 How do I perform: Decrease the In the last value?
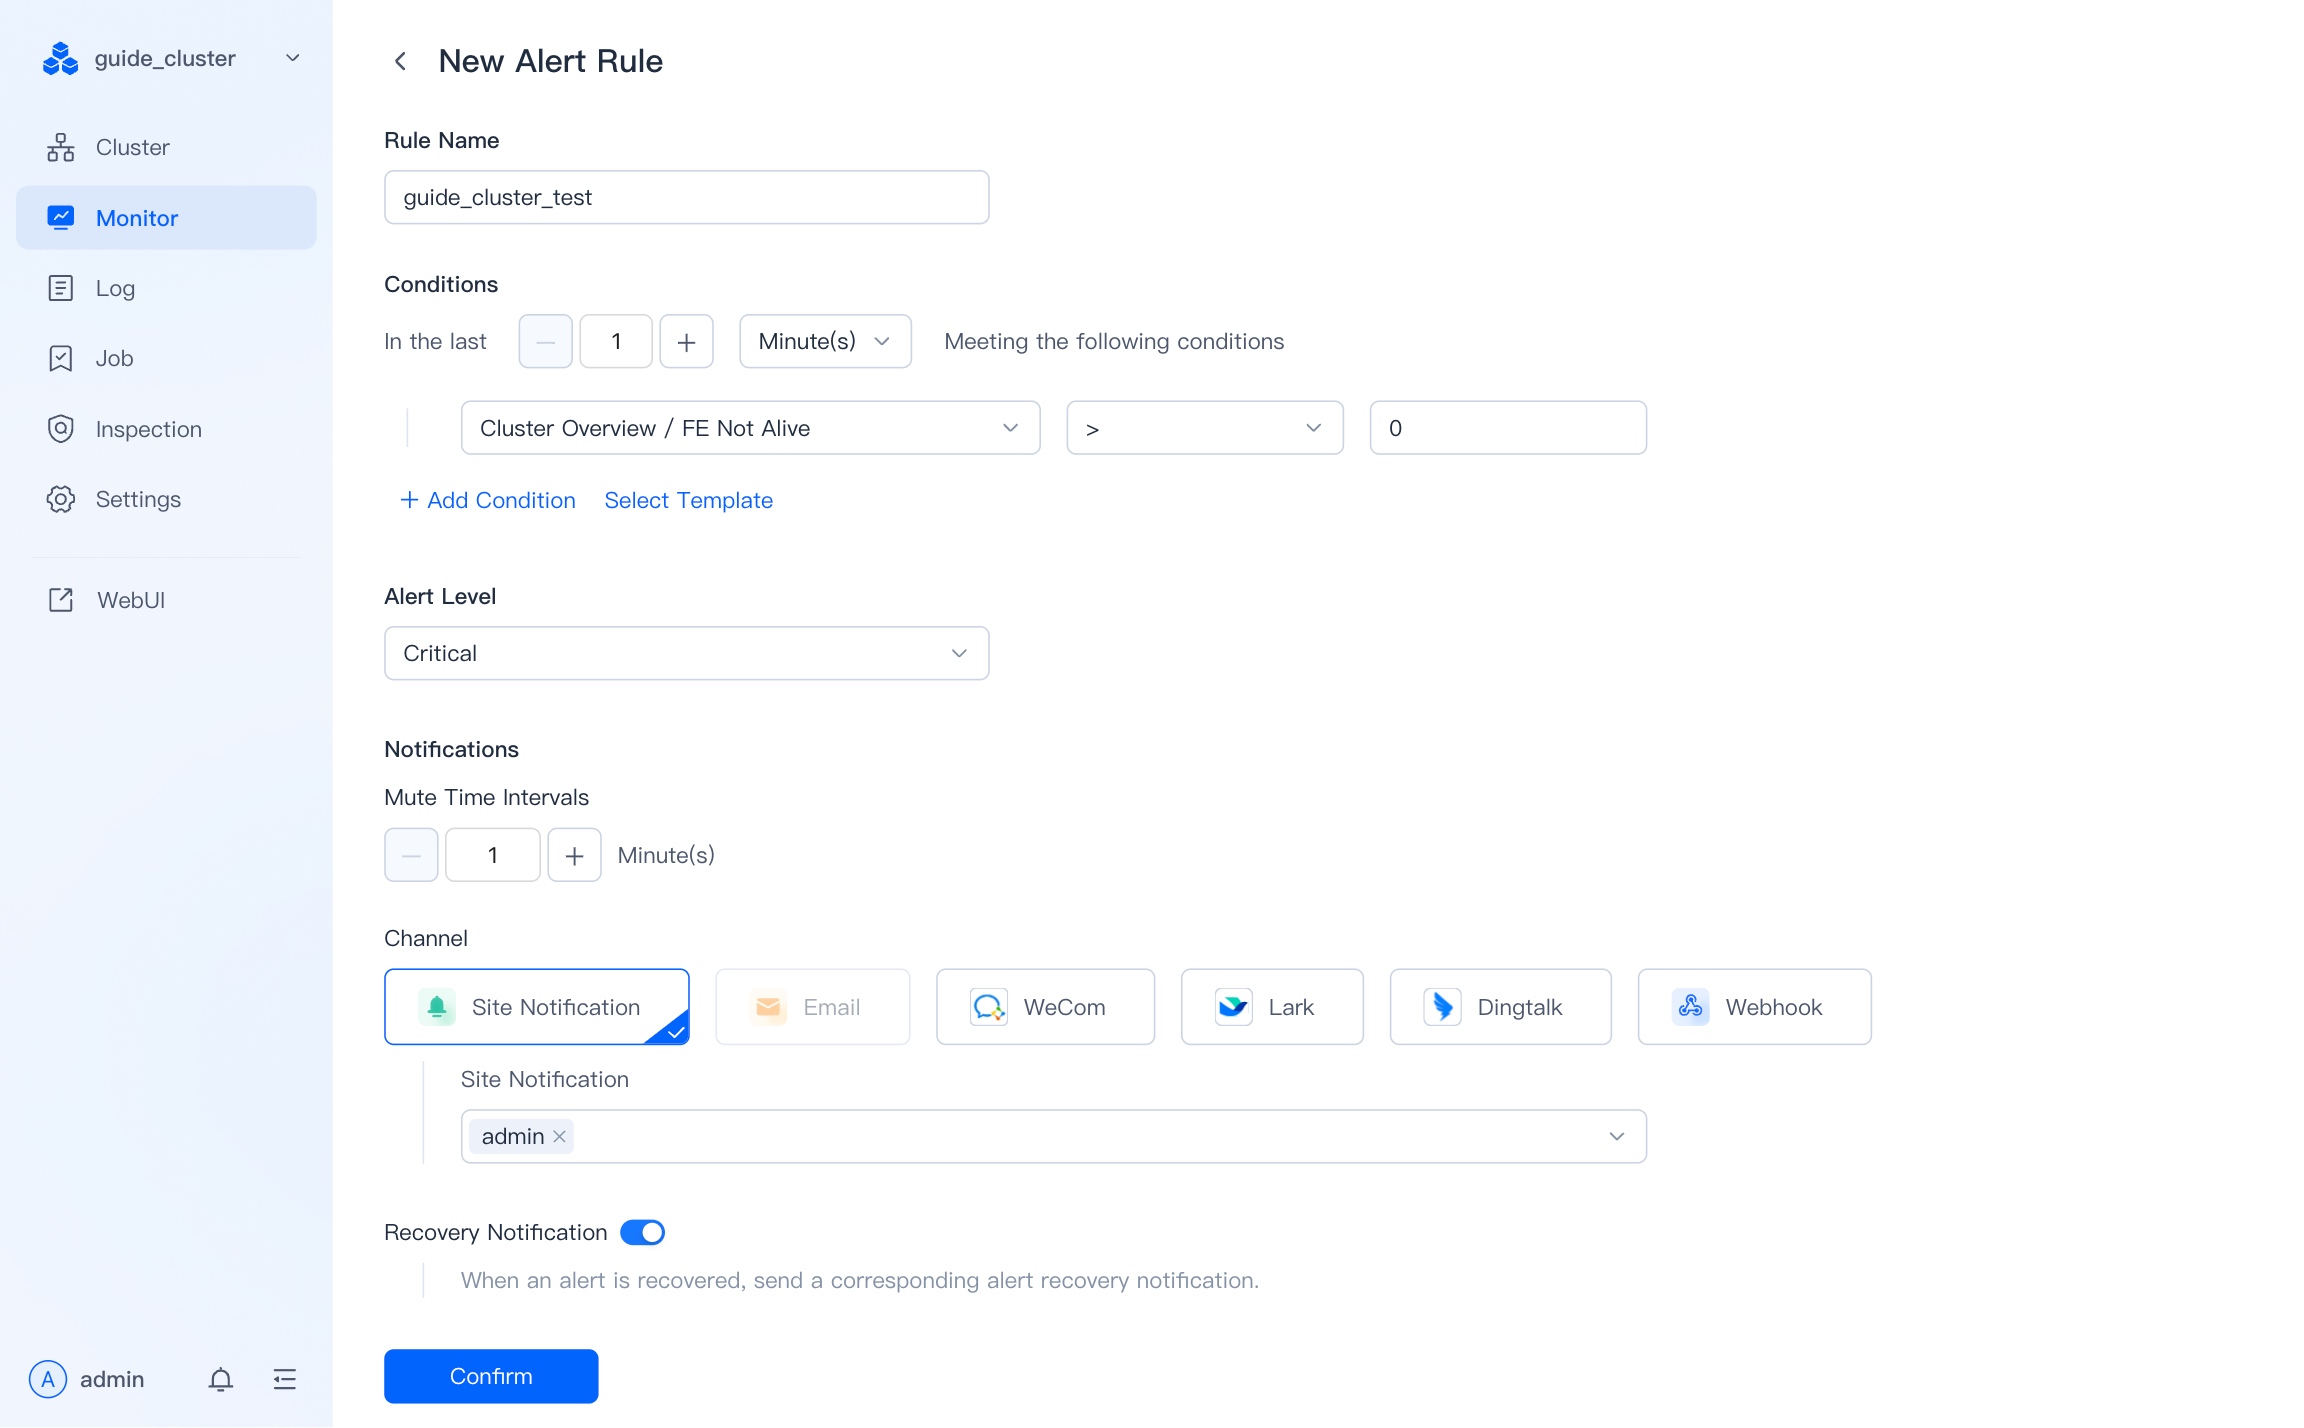pyautogui.click(x=545, y=342)
